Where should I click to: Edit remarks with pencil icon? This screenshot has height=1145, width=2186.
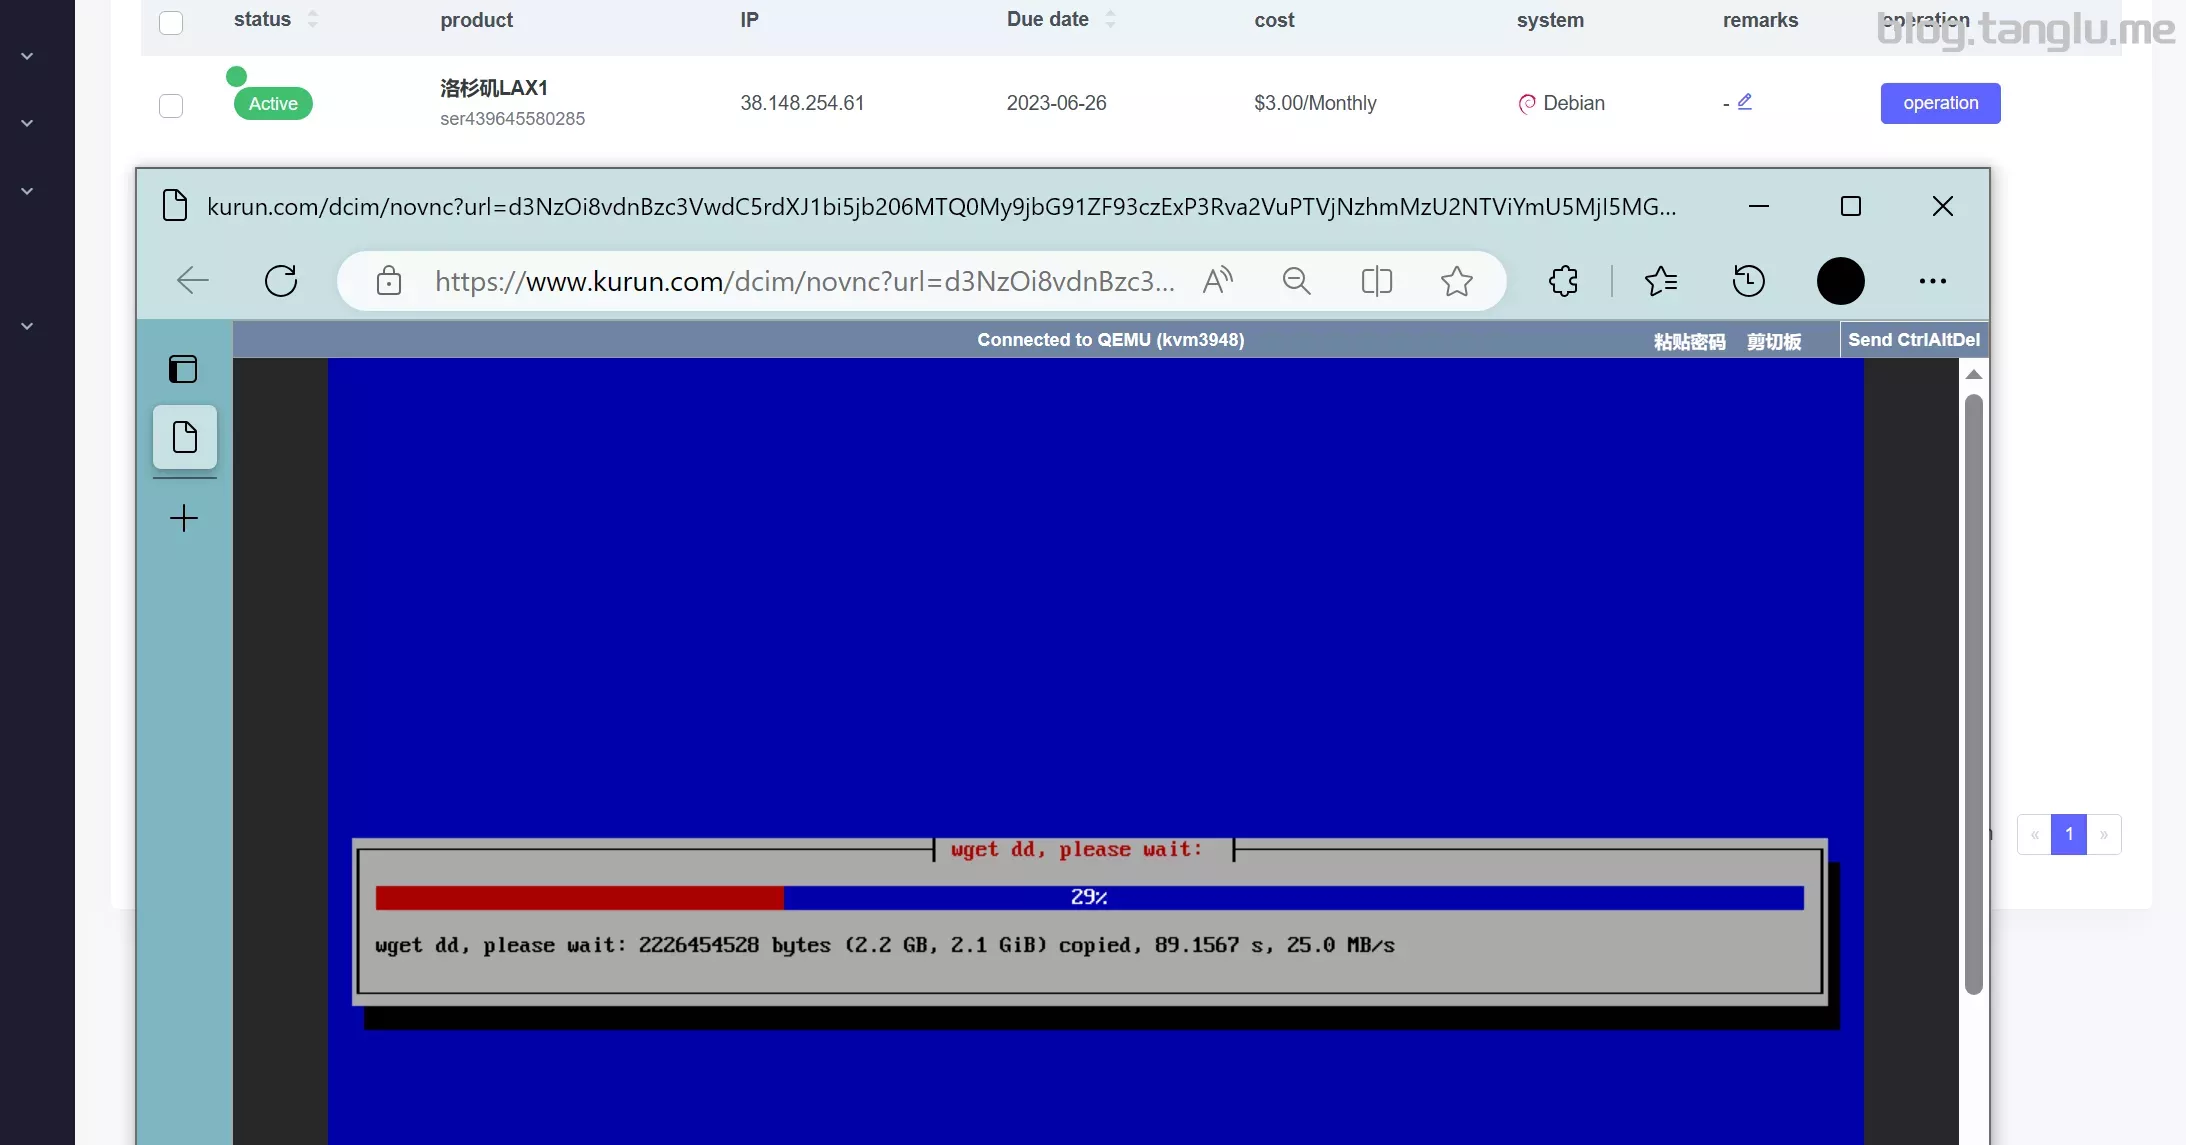tap(1745, 101)
